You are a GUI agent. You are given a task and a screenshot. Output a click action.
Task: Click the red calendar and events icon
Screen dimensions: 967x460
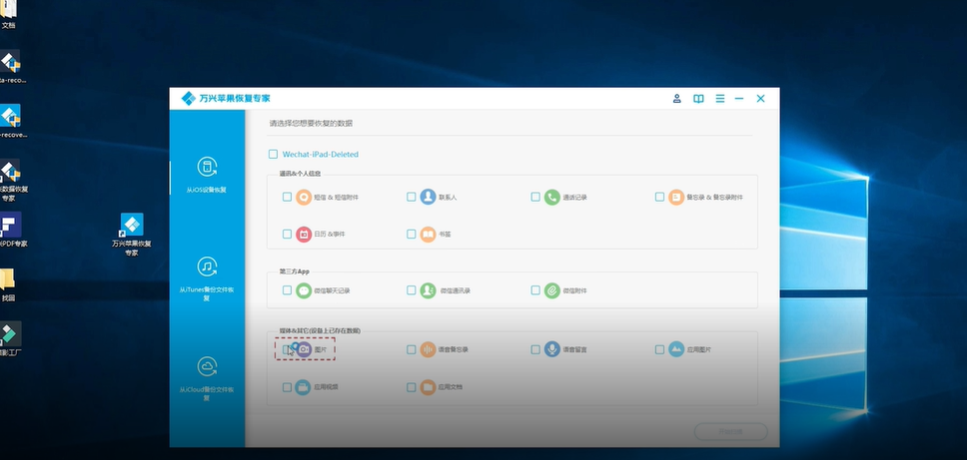303,234
